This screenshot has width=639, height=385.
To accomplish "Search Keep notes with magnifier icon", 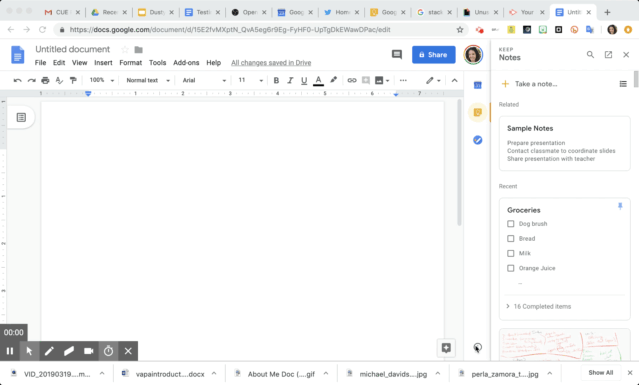I will coord(590,55).
